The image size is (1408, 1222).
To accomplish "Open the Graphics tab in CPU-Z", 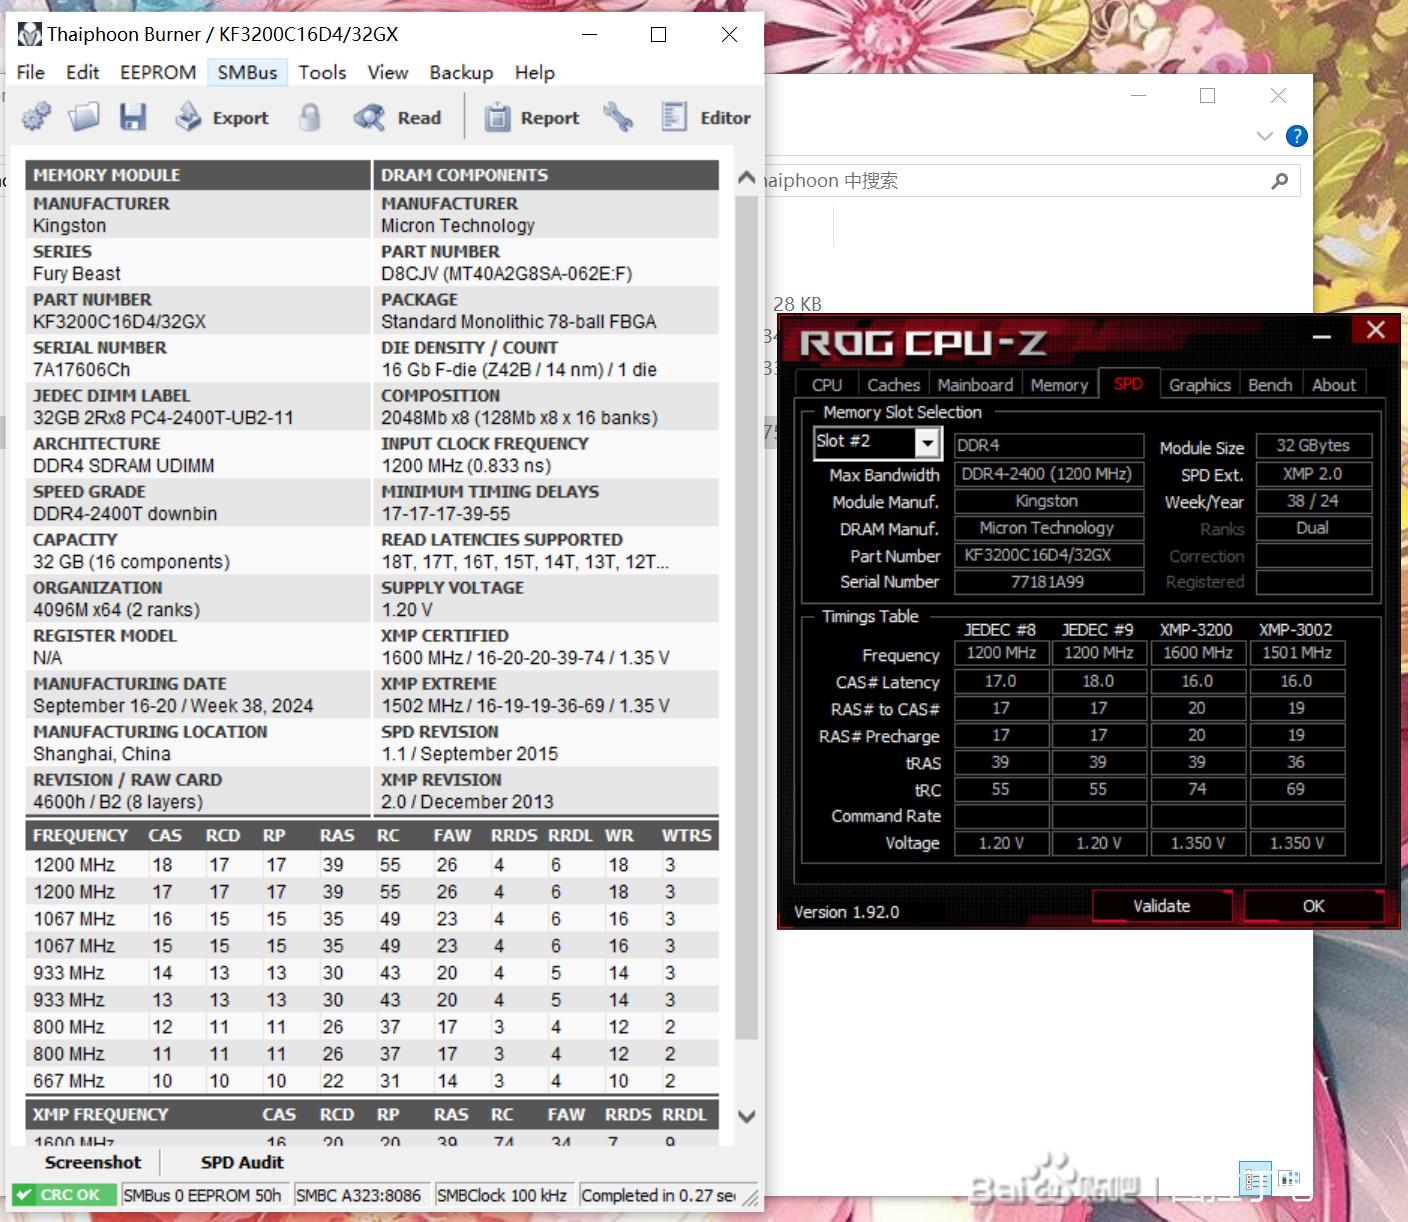I will 1199,385.
